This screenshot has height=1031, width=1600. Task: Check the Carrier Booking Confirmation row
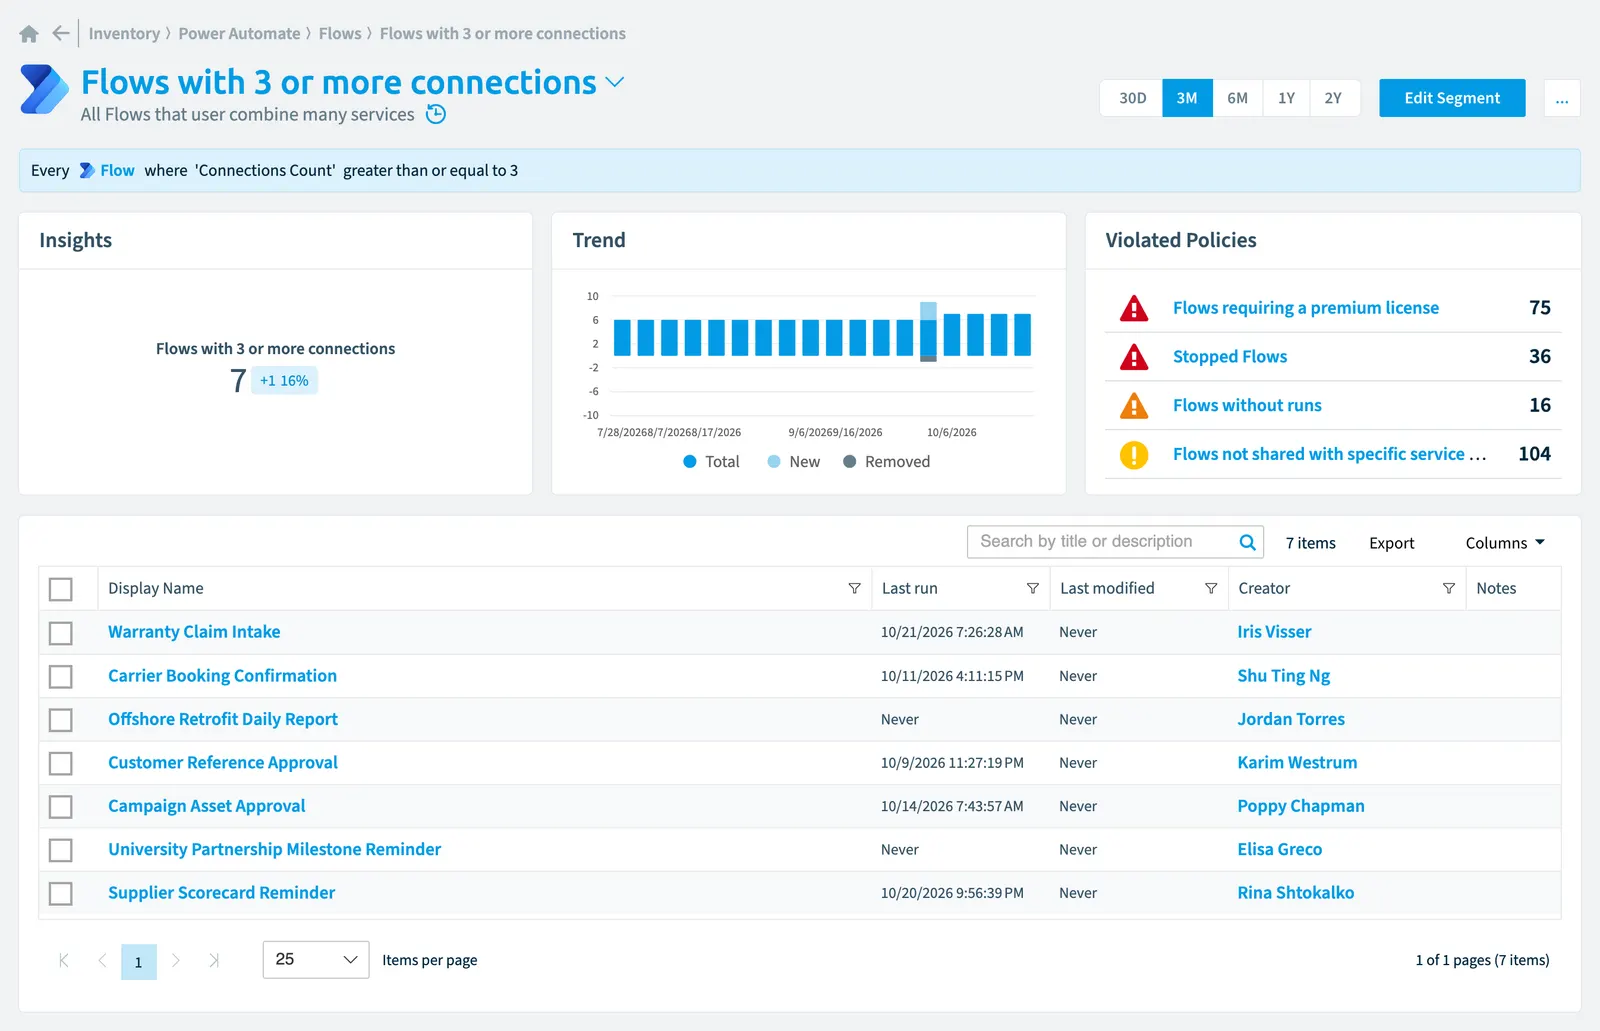[x=61, y=677]
